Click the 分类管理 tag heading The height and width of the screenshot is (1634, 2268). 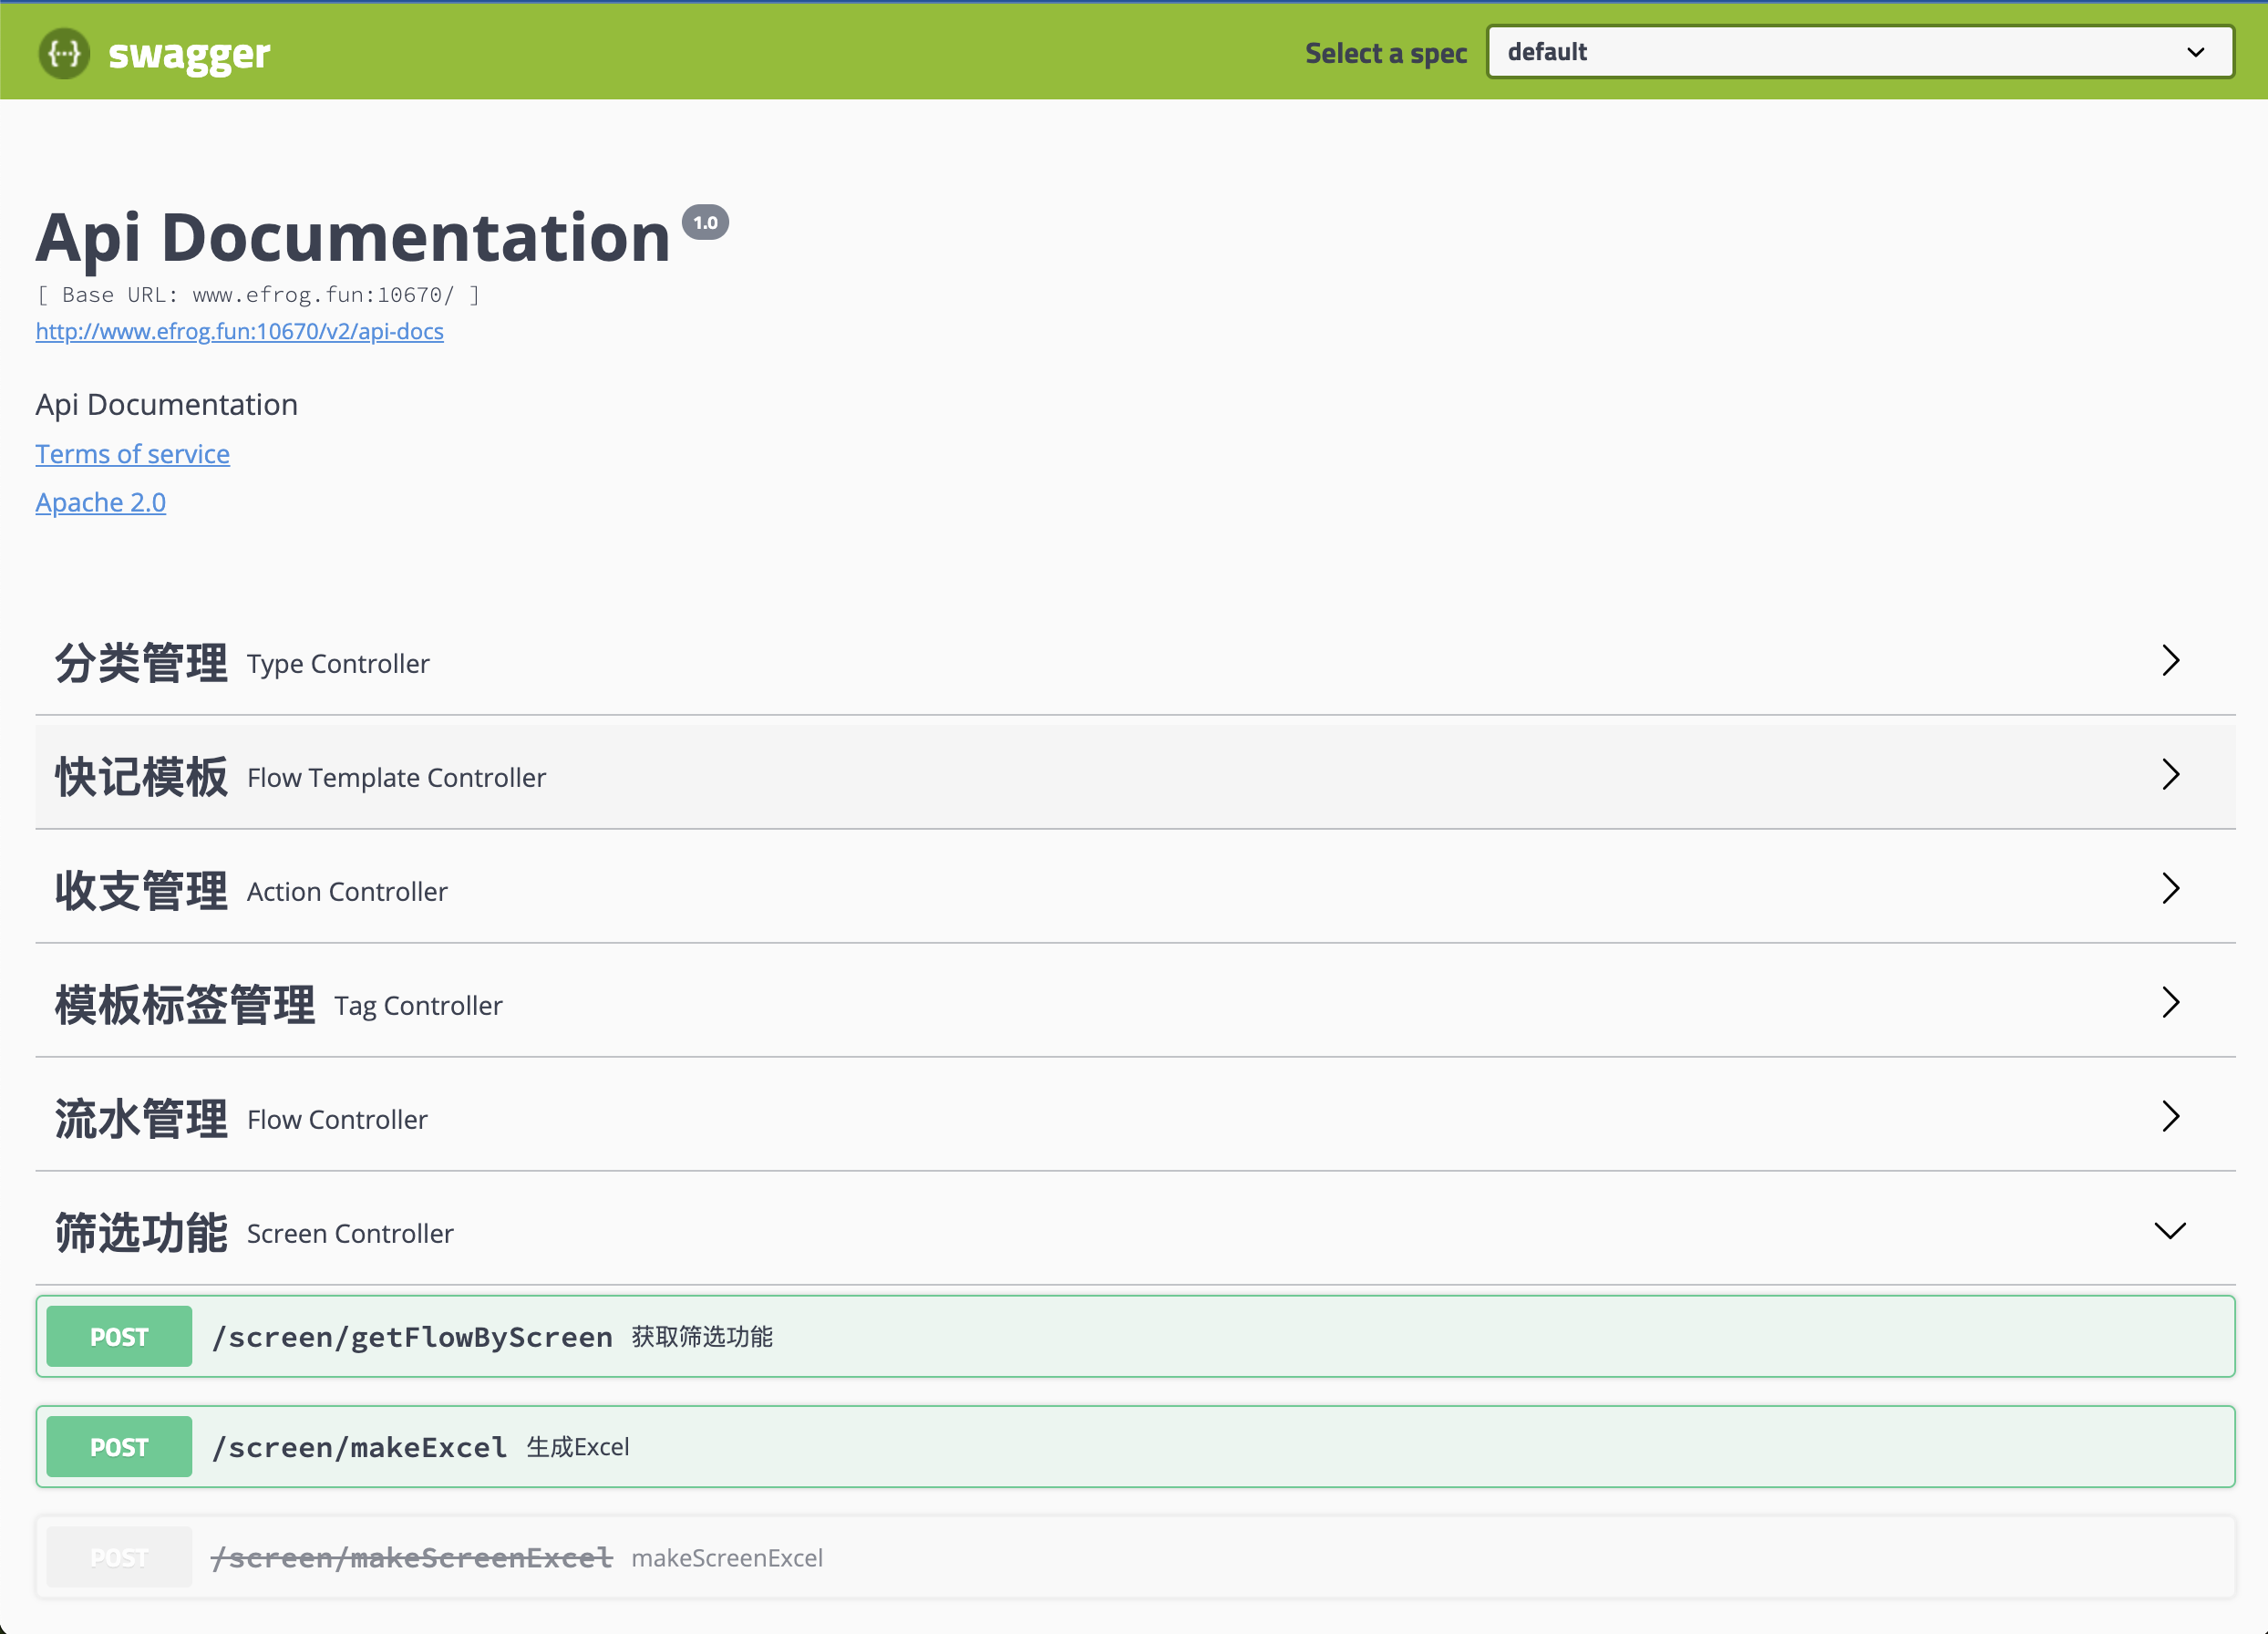click(x=141, y=663)
